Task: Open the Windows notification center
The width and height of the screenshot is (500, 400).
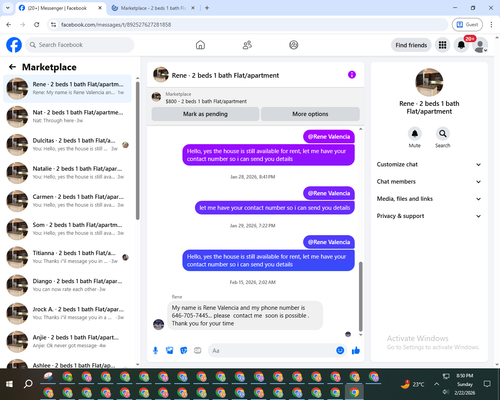Action: click(487, 384)
